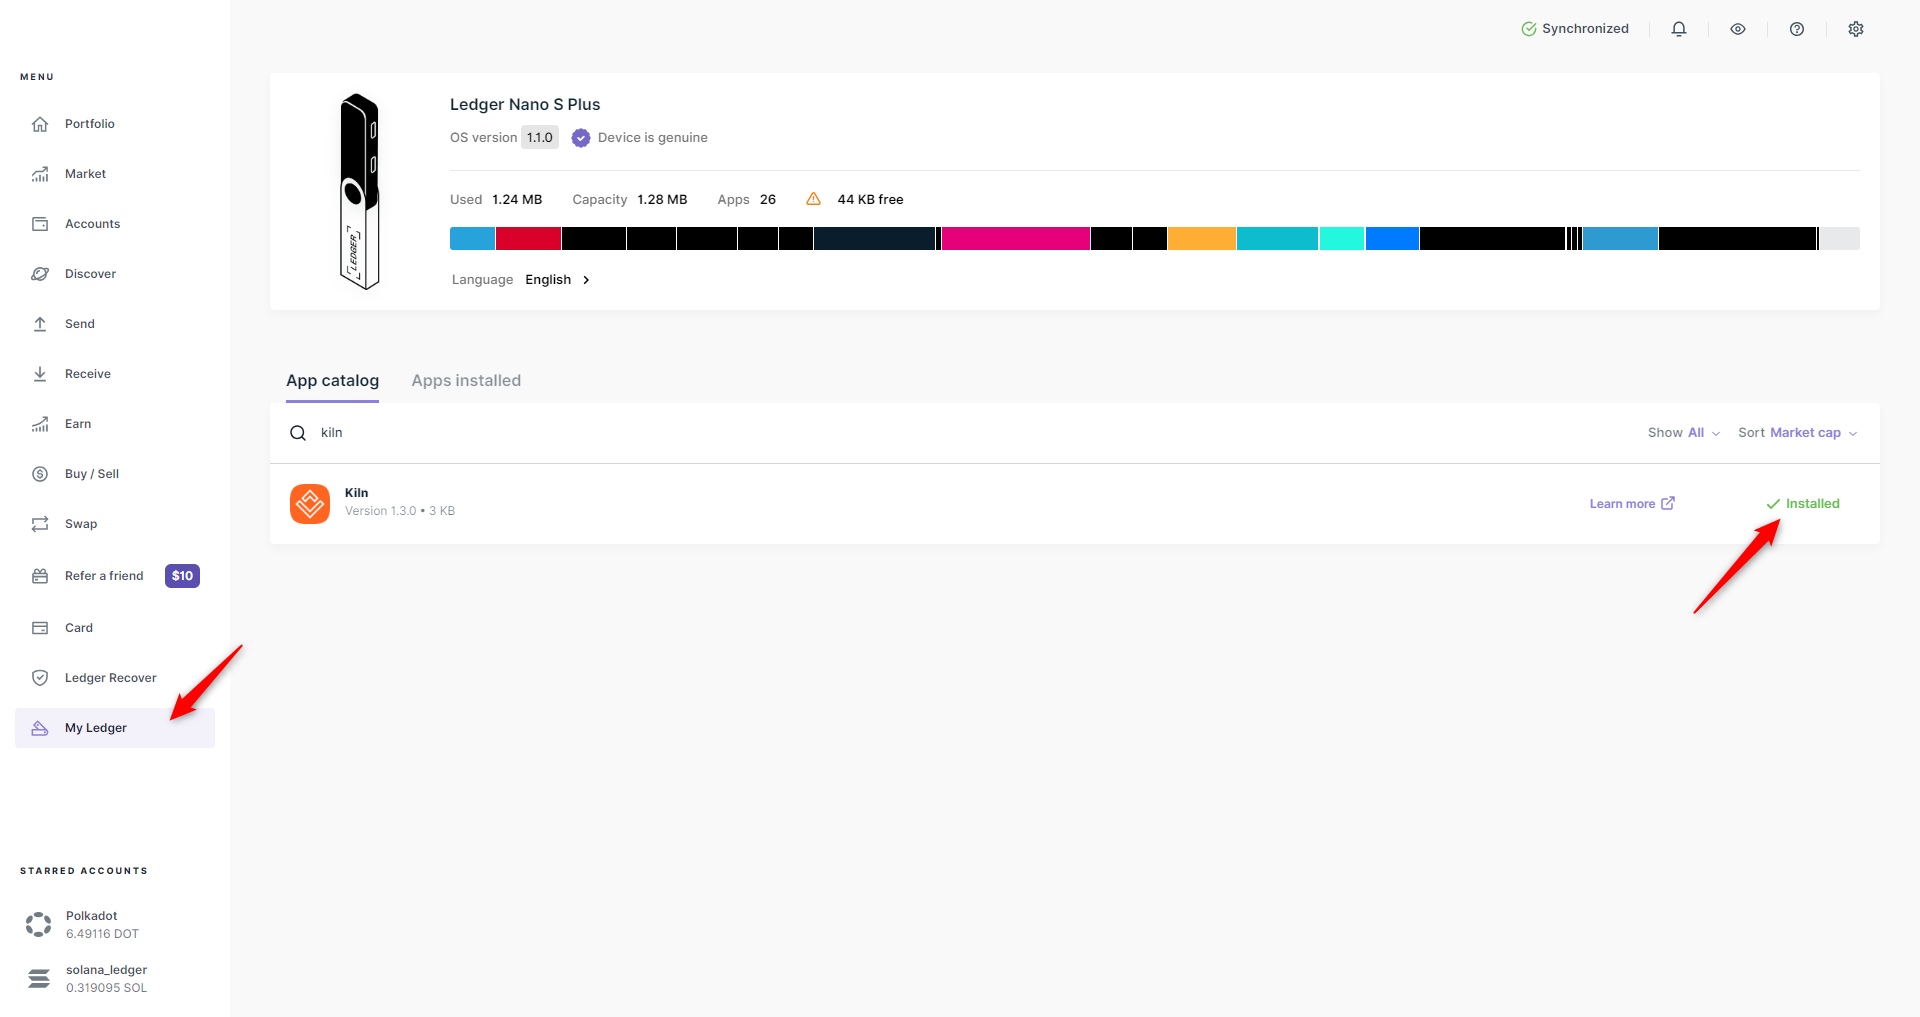
Task: Click the Kiln app name text
Action: tap(356, 493)
